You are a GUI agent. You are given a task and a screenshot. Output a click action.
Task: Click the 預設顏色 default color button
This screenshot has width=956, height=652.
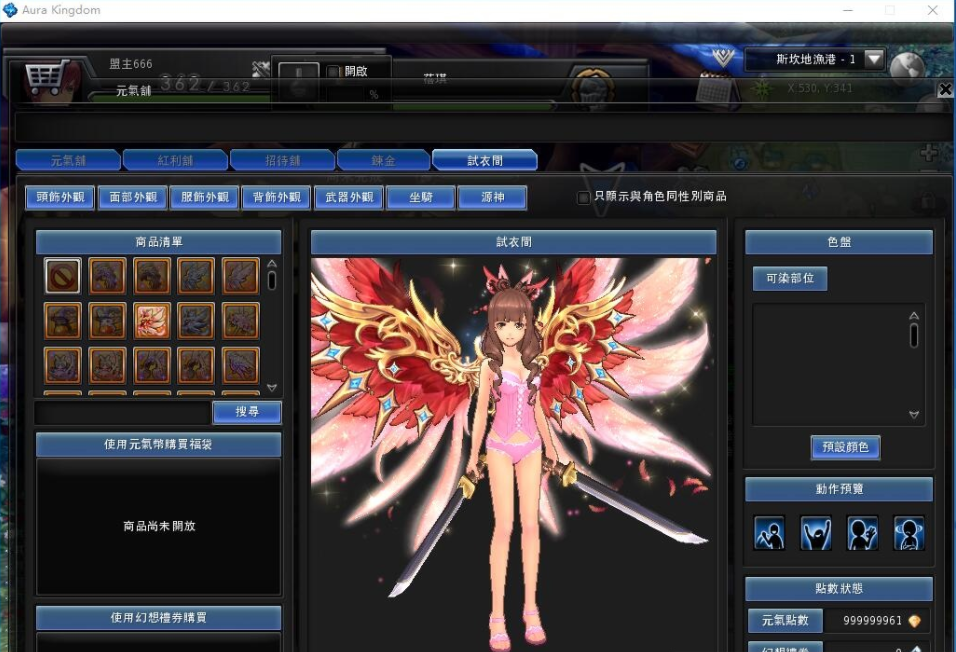(x=845, y=448)
